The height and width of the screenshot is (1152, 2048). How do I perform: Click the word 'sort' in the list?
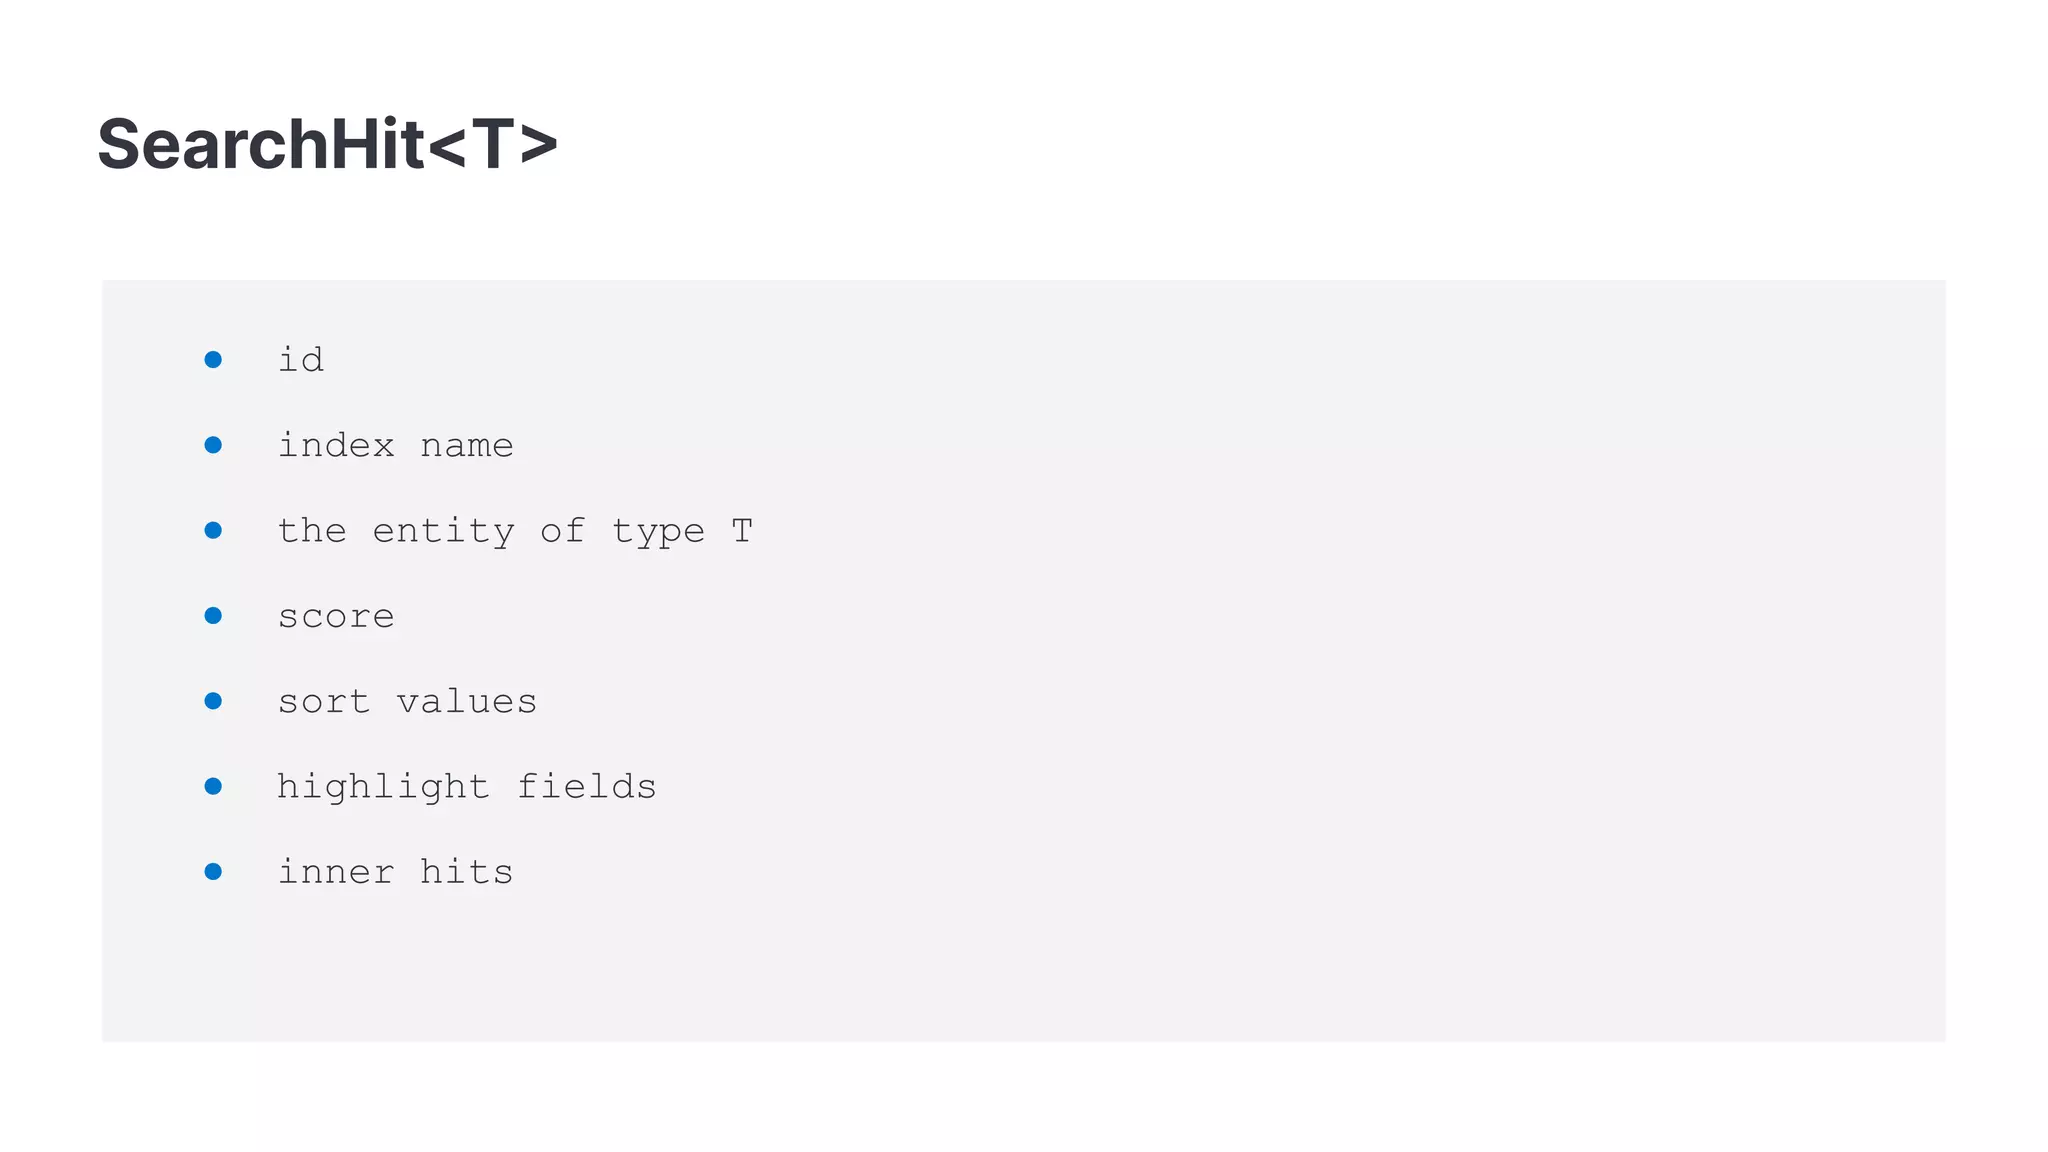click(324, 701)
